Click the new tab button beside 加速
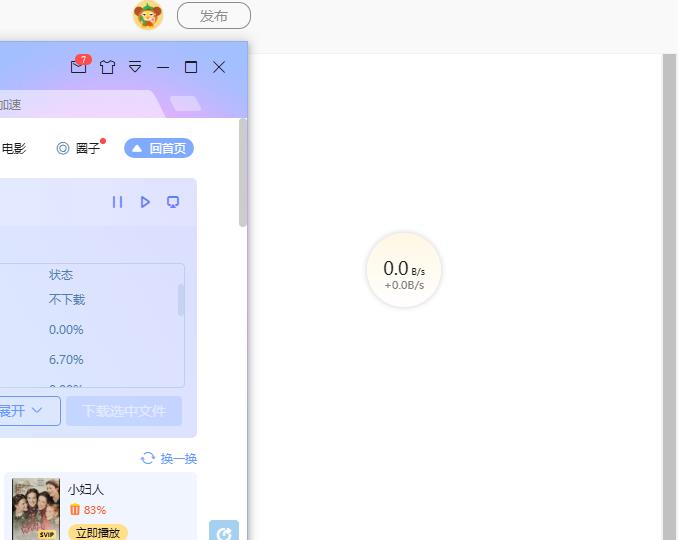Viewport: 678px width, 540px height. [185, 104]
